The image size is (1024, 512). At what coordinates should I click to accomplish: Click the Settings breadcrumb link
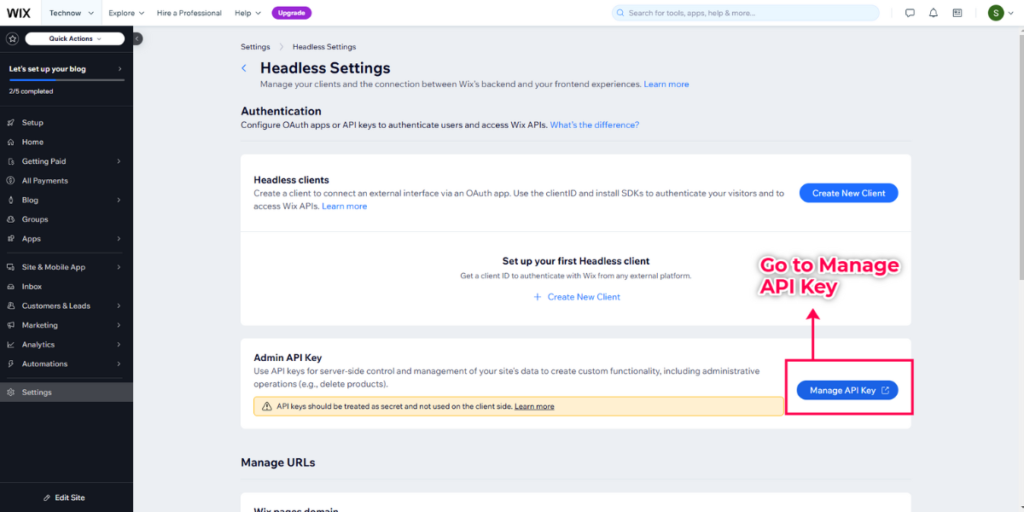pos(255,47)
